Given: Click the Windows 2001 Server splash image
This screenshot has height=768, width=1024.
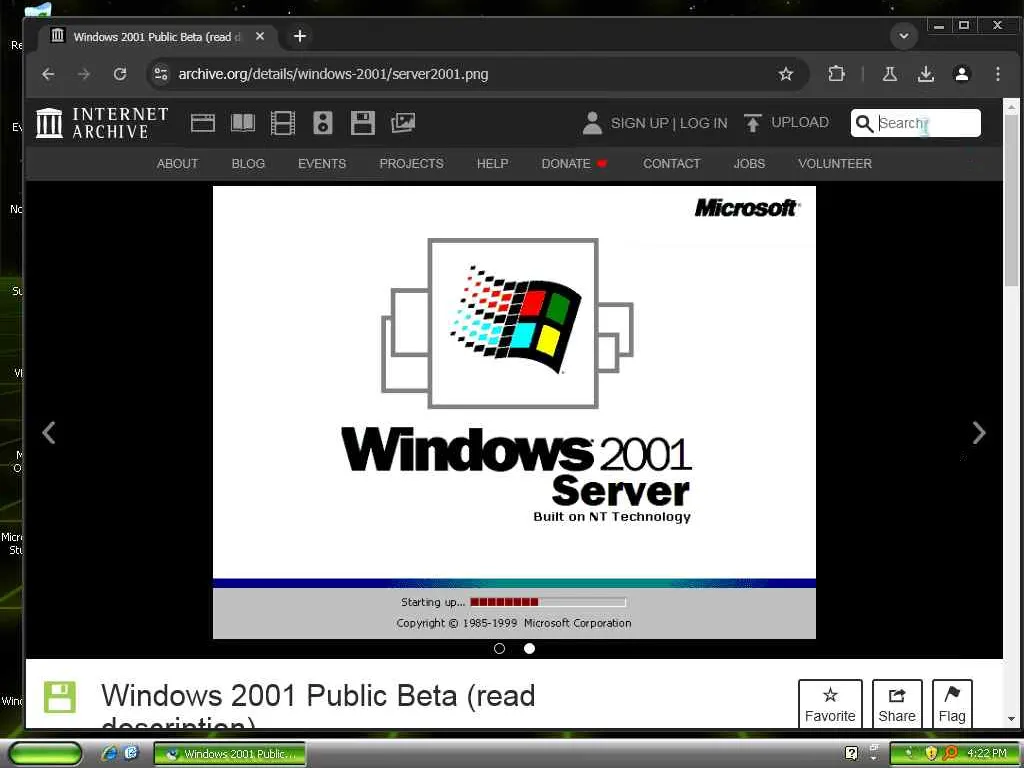Looking at the screenshot, I should (x=514, y=412).
